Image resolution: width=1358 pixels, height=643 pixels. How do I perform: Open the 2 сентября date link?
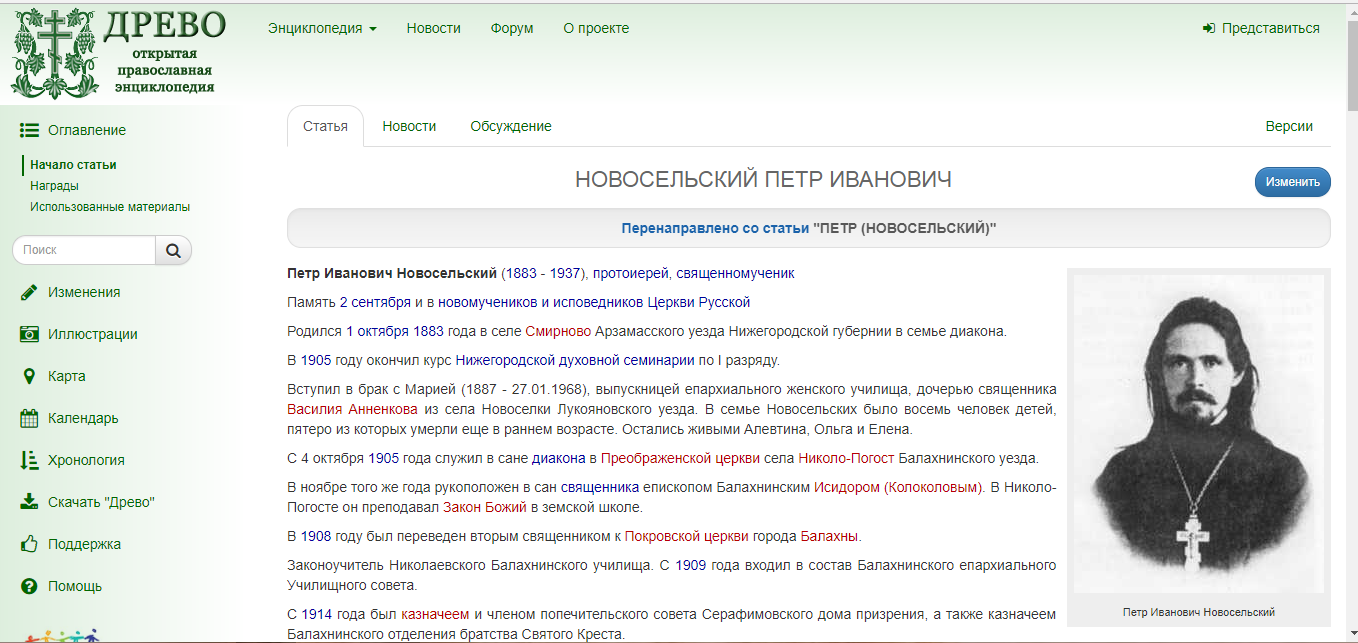375,302
